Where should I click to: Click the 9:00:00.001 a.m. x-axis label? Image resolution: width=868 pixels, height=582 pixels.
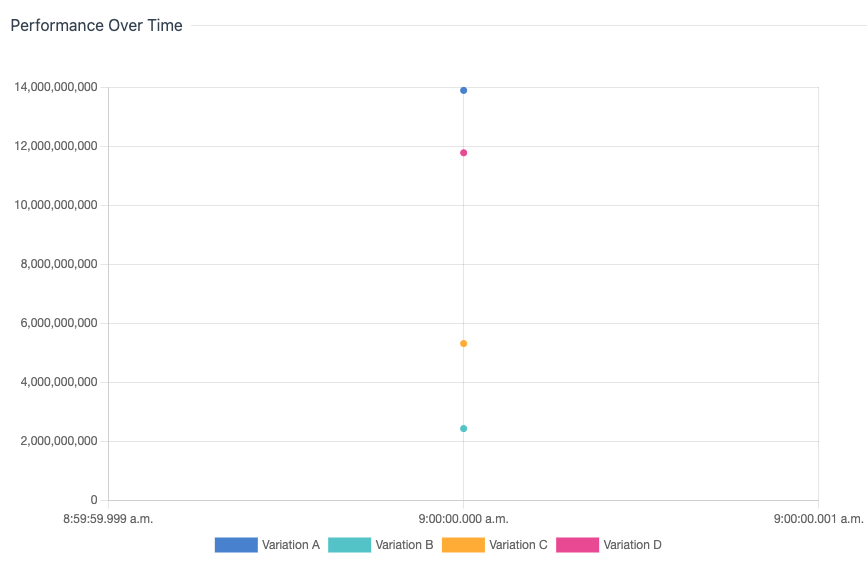tap(818, 519)
